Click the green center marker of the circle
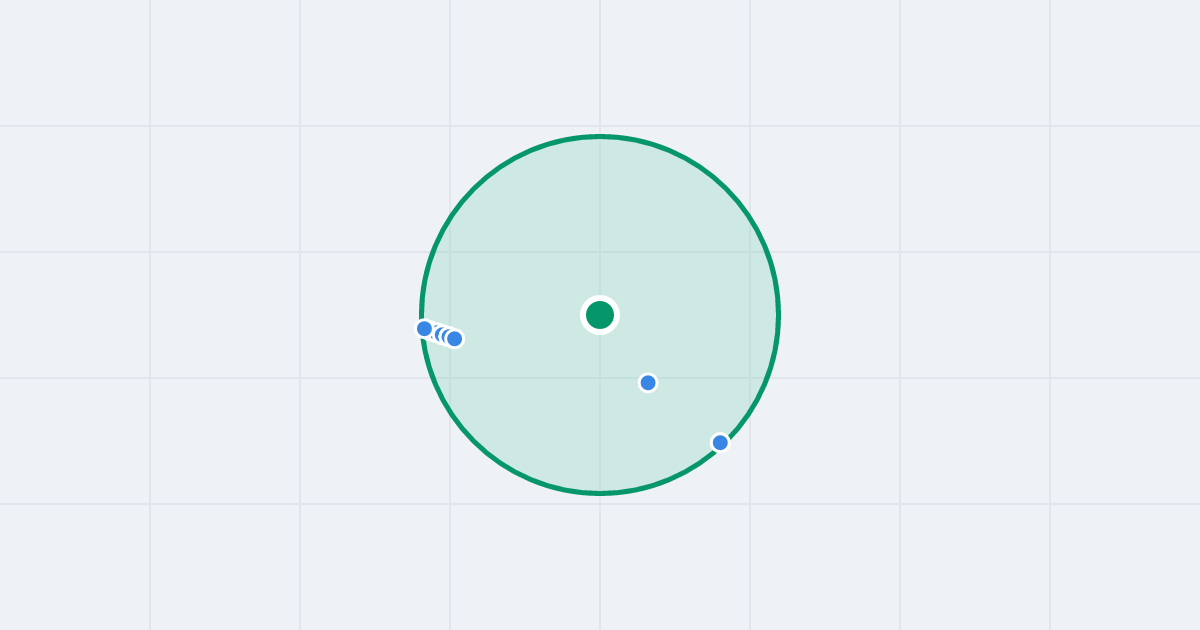 click(600, 315)
